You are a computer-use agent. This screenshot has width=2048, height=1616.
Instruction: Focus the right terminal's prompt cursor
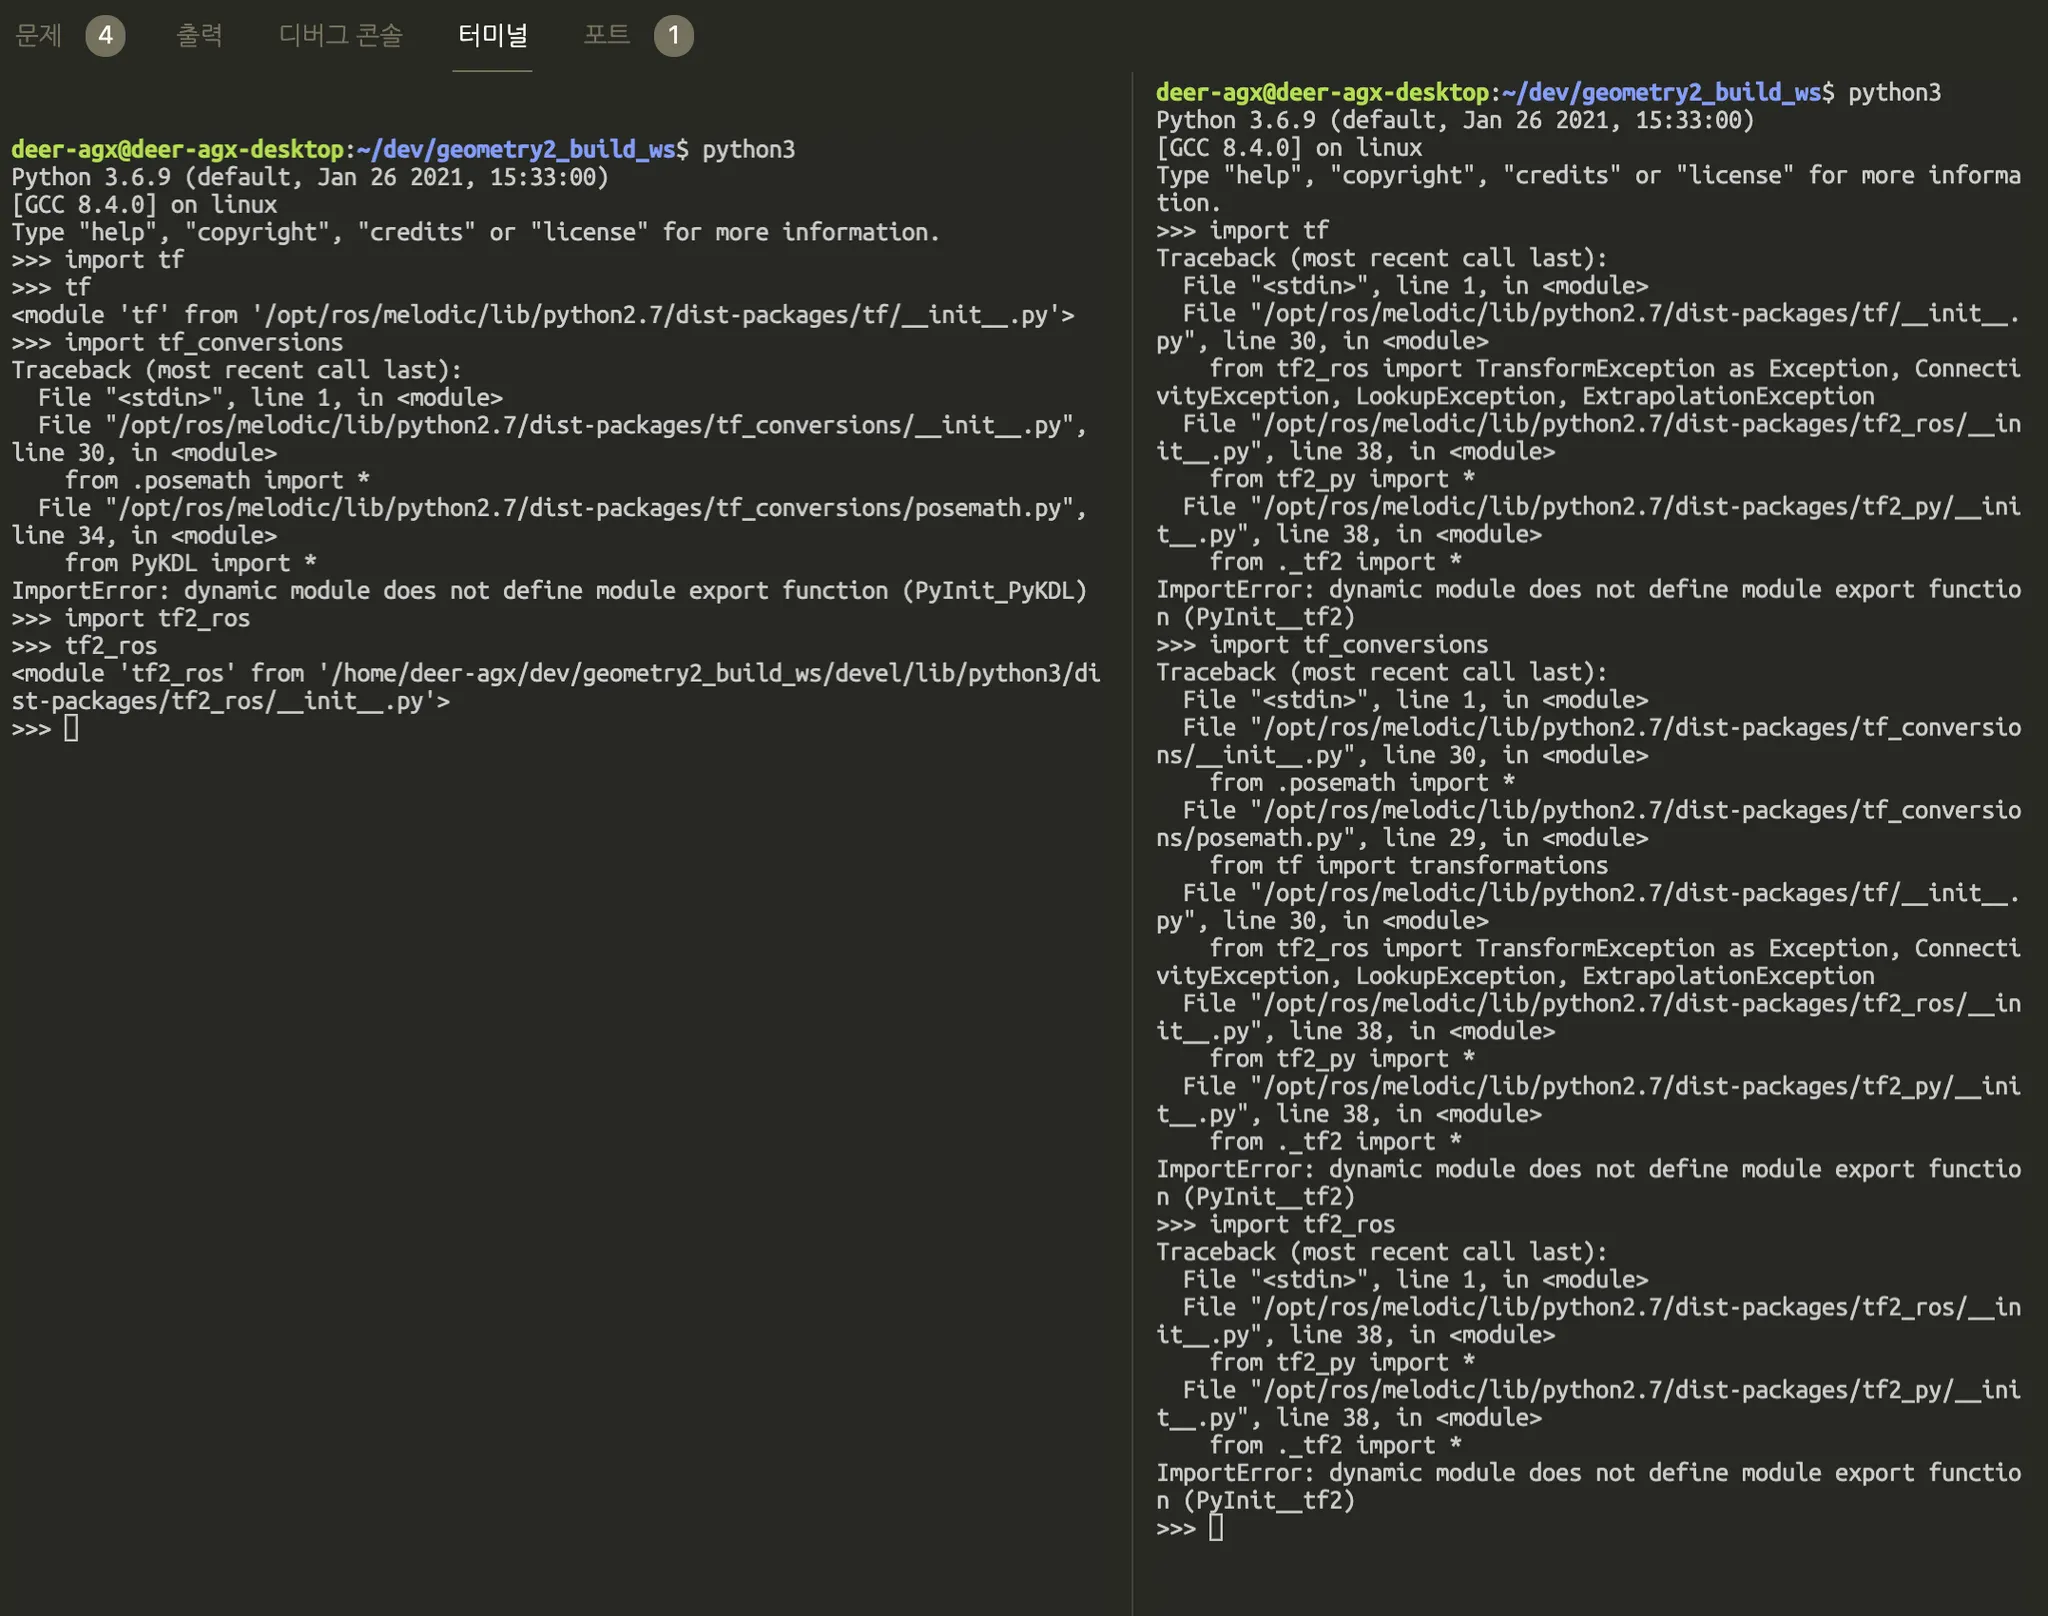[x=1215, y=1527]
